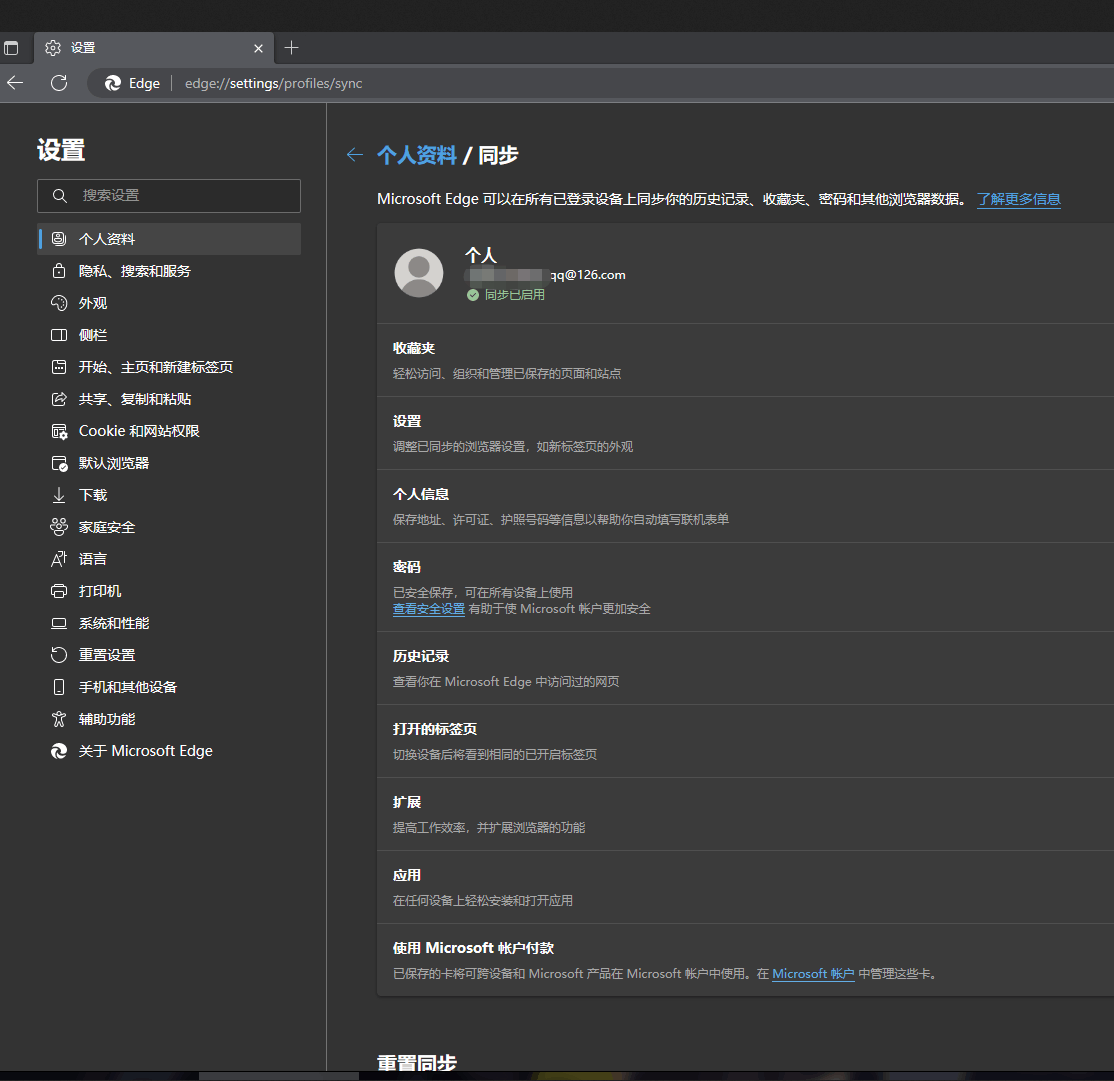The height and width of the screenshot is (1081, 1114).
Task: Click the 扩展 sync row
Action: pos(745,815)
